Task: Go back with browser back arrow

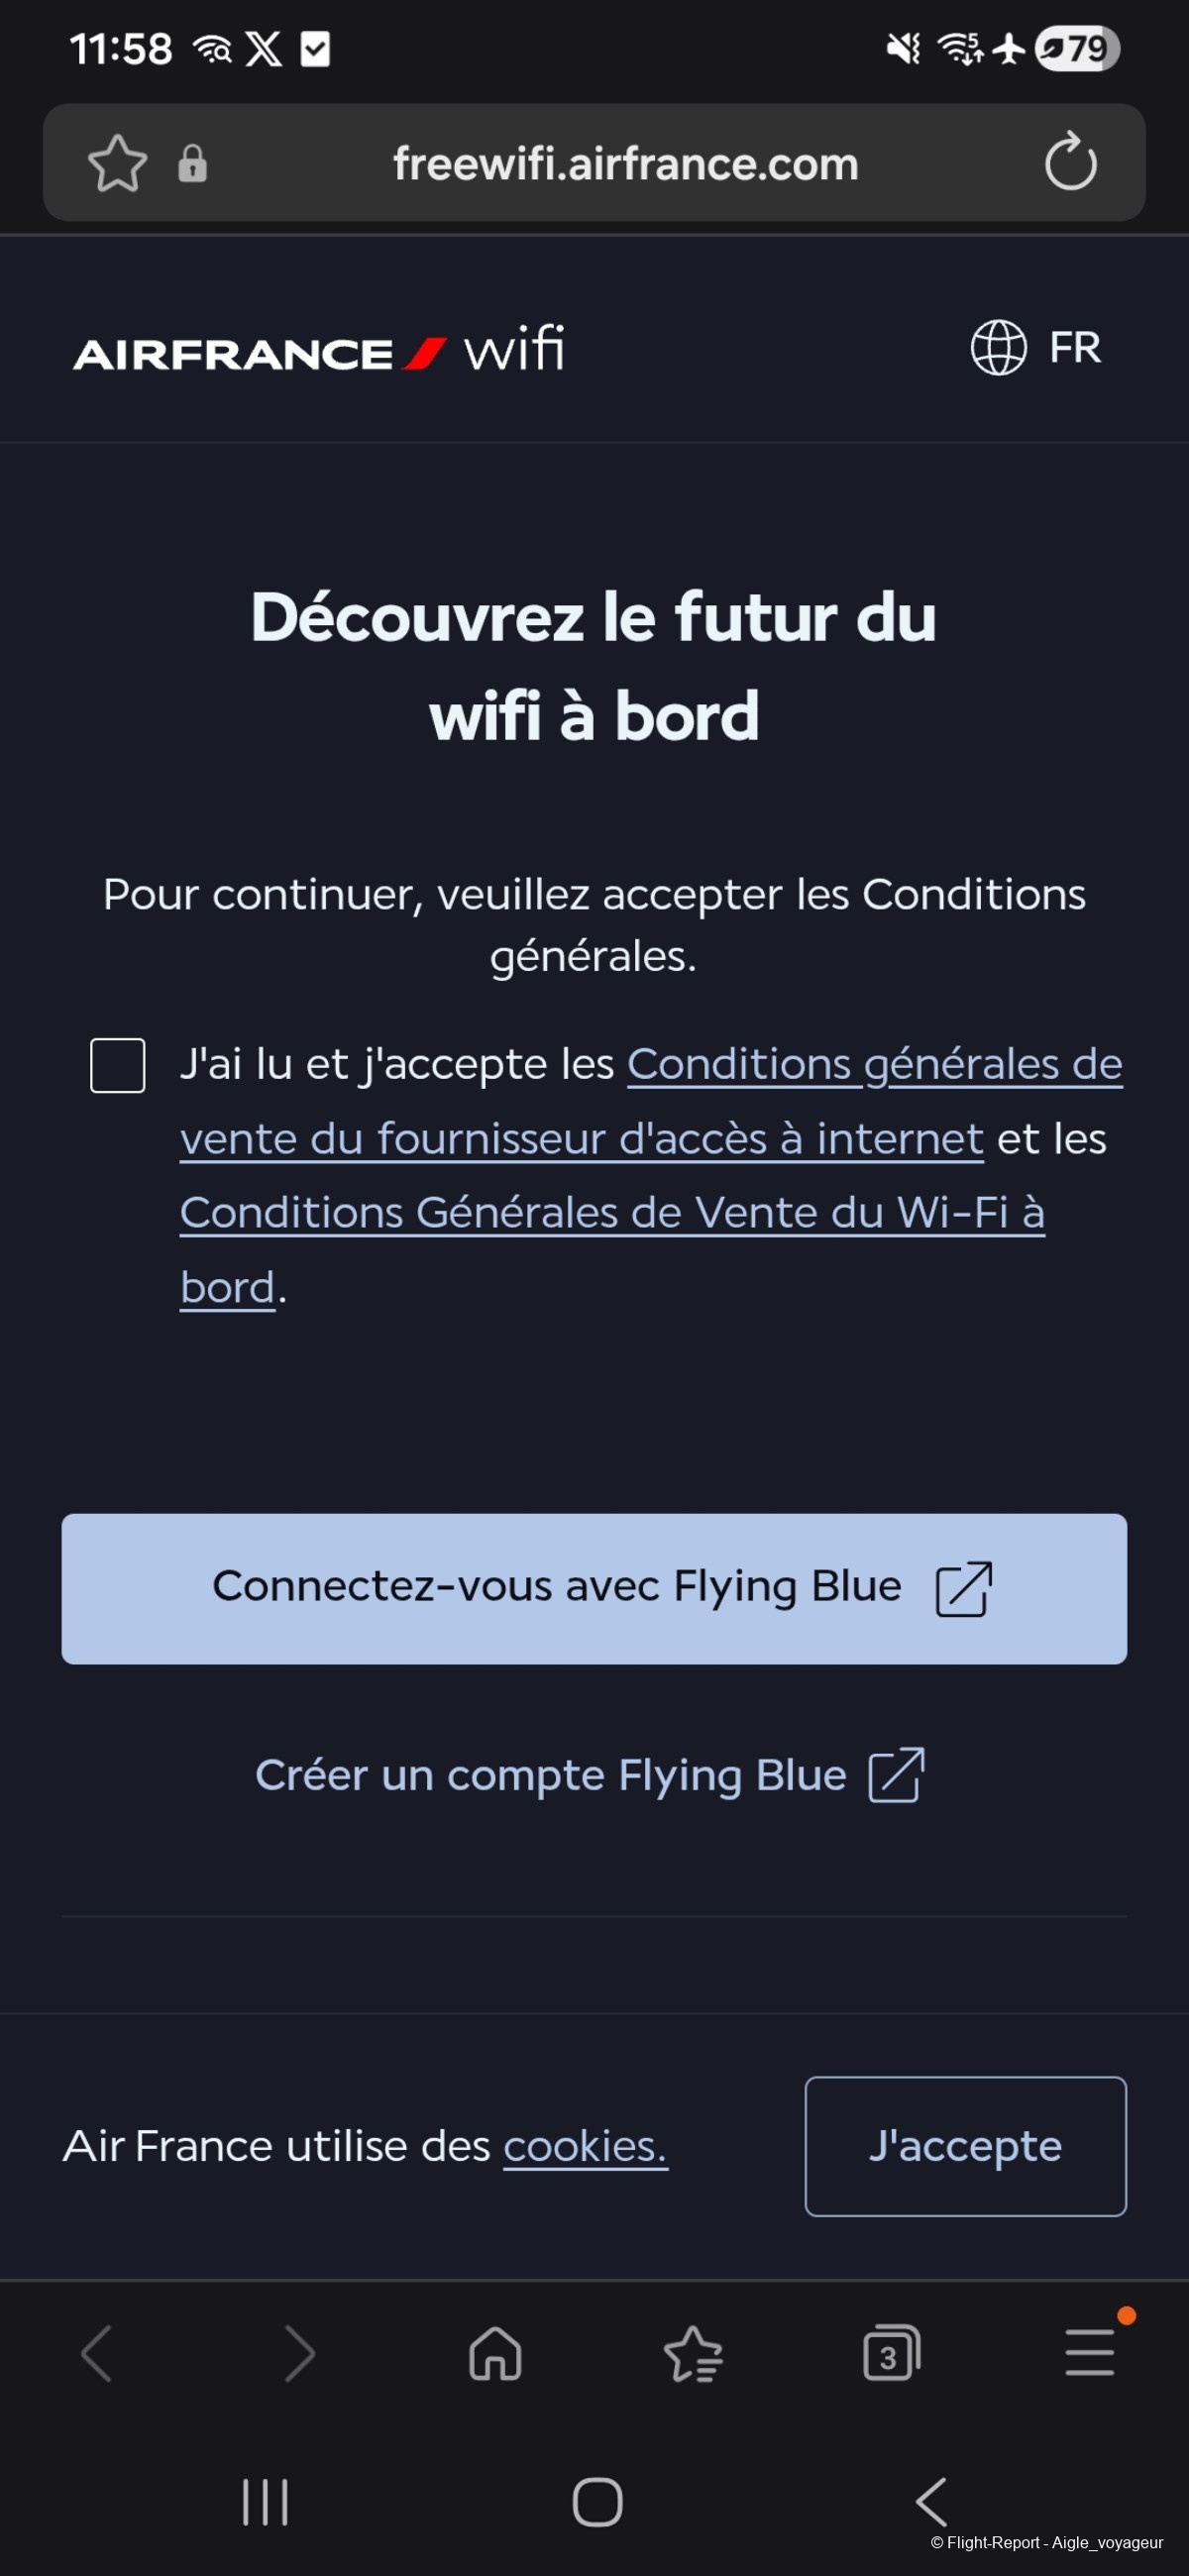Action: click(x=97, y=2353)
